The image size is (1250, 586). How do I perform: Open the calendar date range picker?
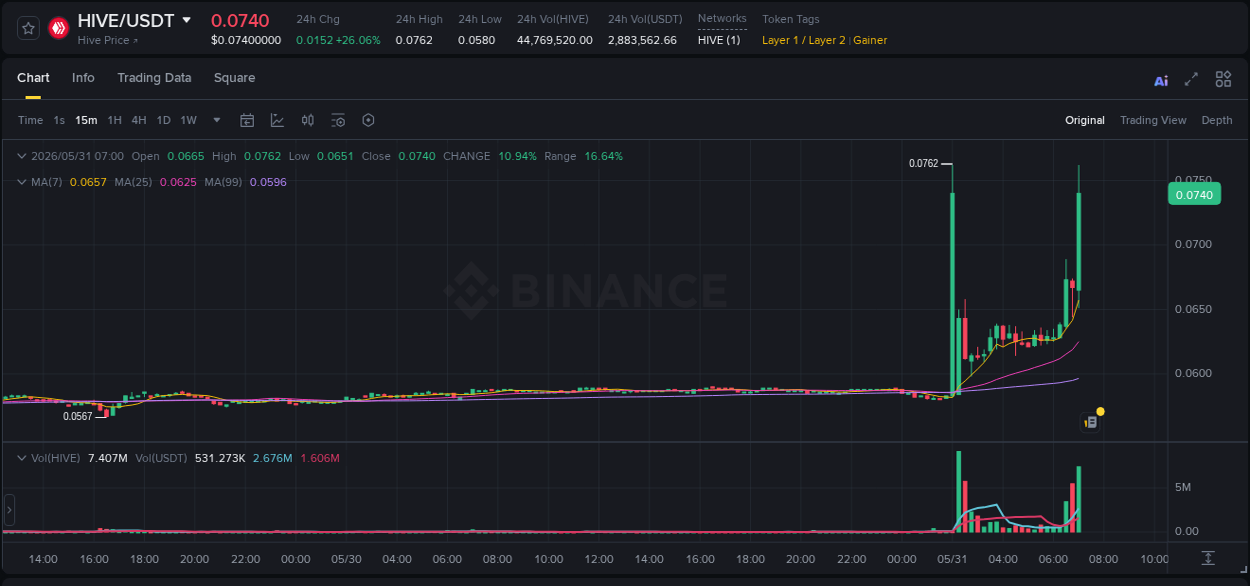coord(247,120)
